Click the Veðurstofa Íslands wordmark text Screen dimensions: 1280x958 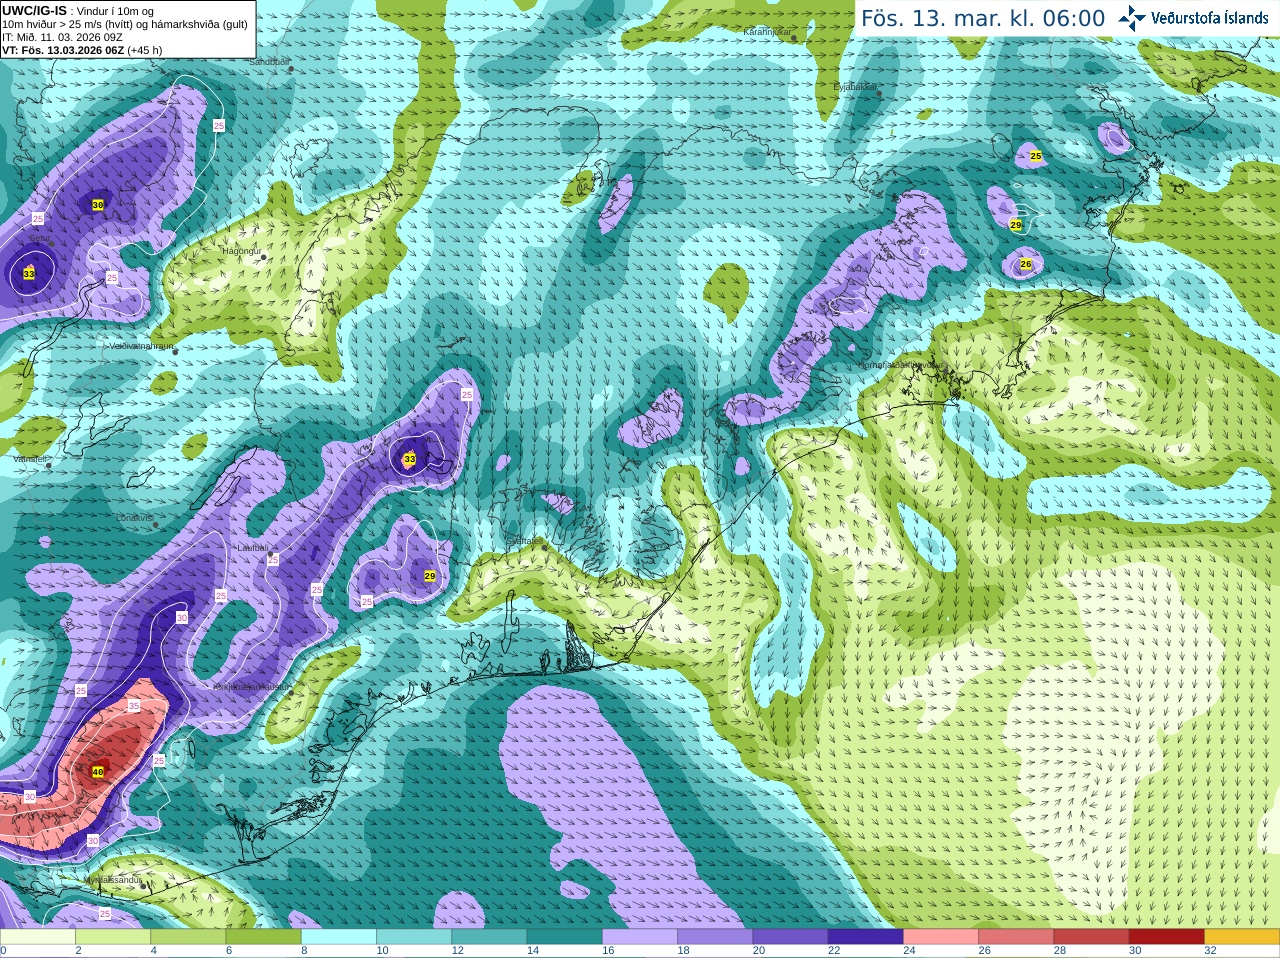1209,18
